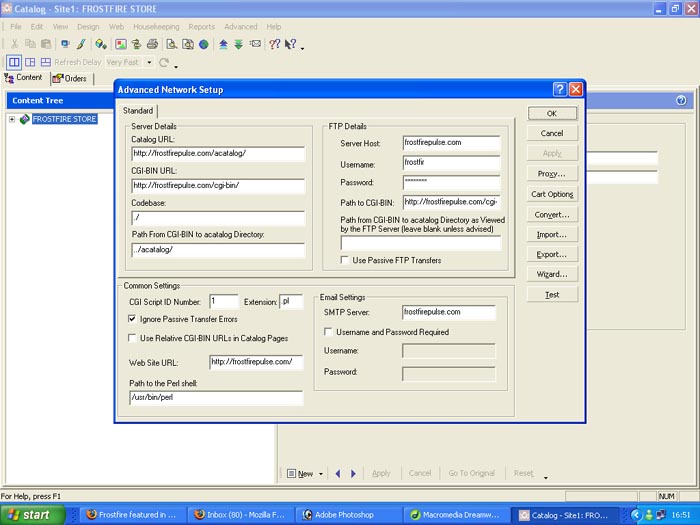
Task: Enable Use Passive FTP Transfers
Action: 346,260
